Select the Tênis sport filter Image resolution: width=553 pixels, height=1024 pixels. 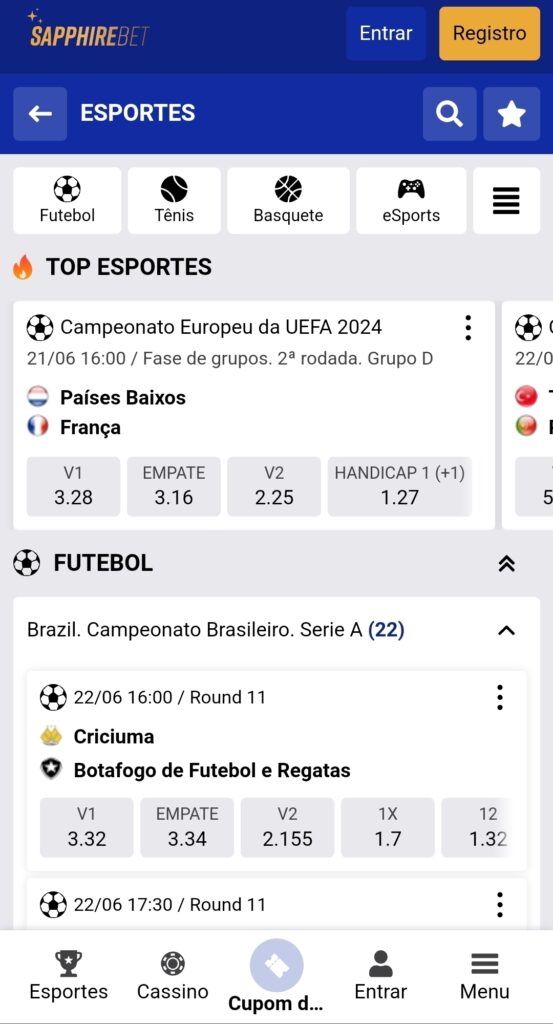point(174,200)
